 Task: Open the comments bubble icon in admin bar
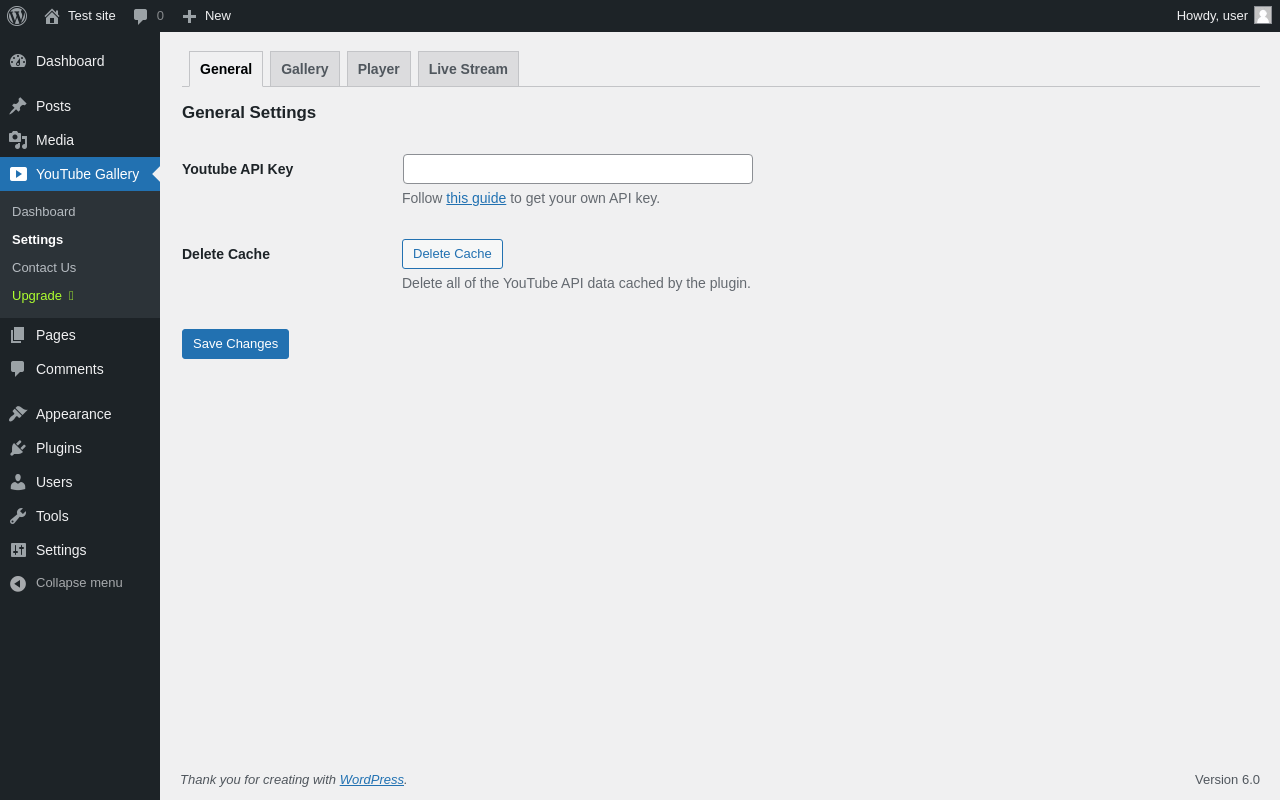[x=141, y=16]
